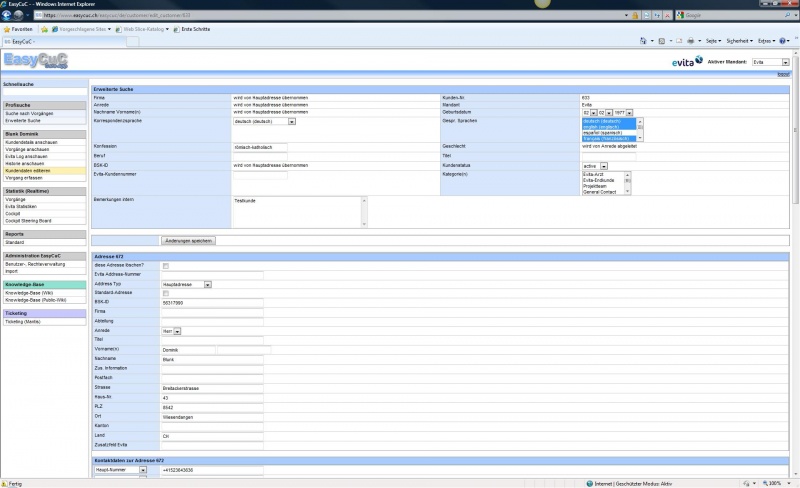Viewport: 800px width, 488px height.
Task: Click the EasyCuC logo
Action: tap(35, 60)
